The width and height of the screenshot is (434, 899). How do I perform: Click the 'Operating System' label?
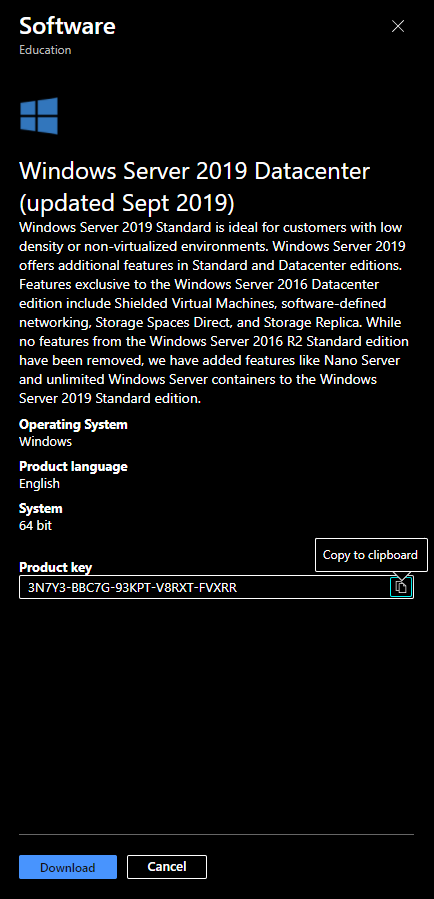click(x=73, y=425)
